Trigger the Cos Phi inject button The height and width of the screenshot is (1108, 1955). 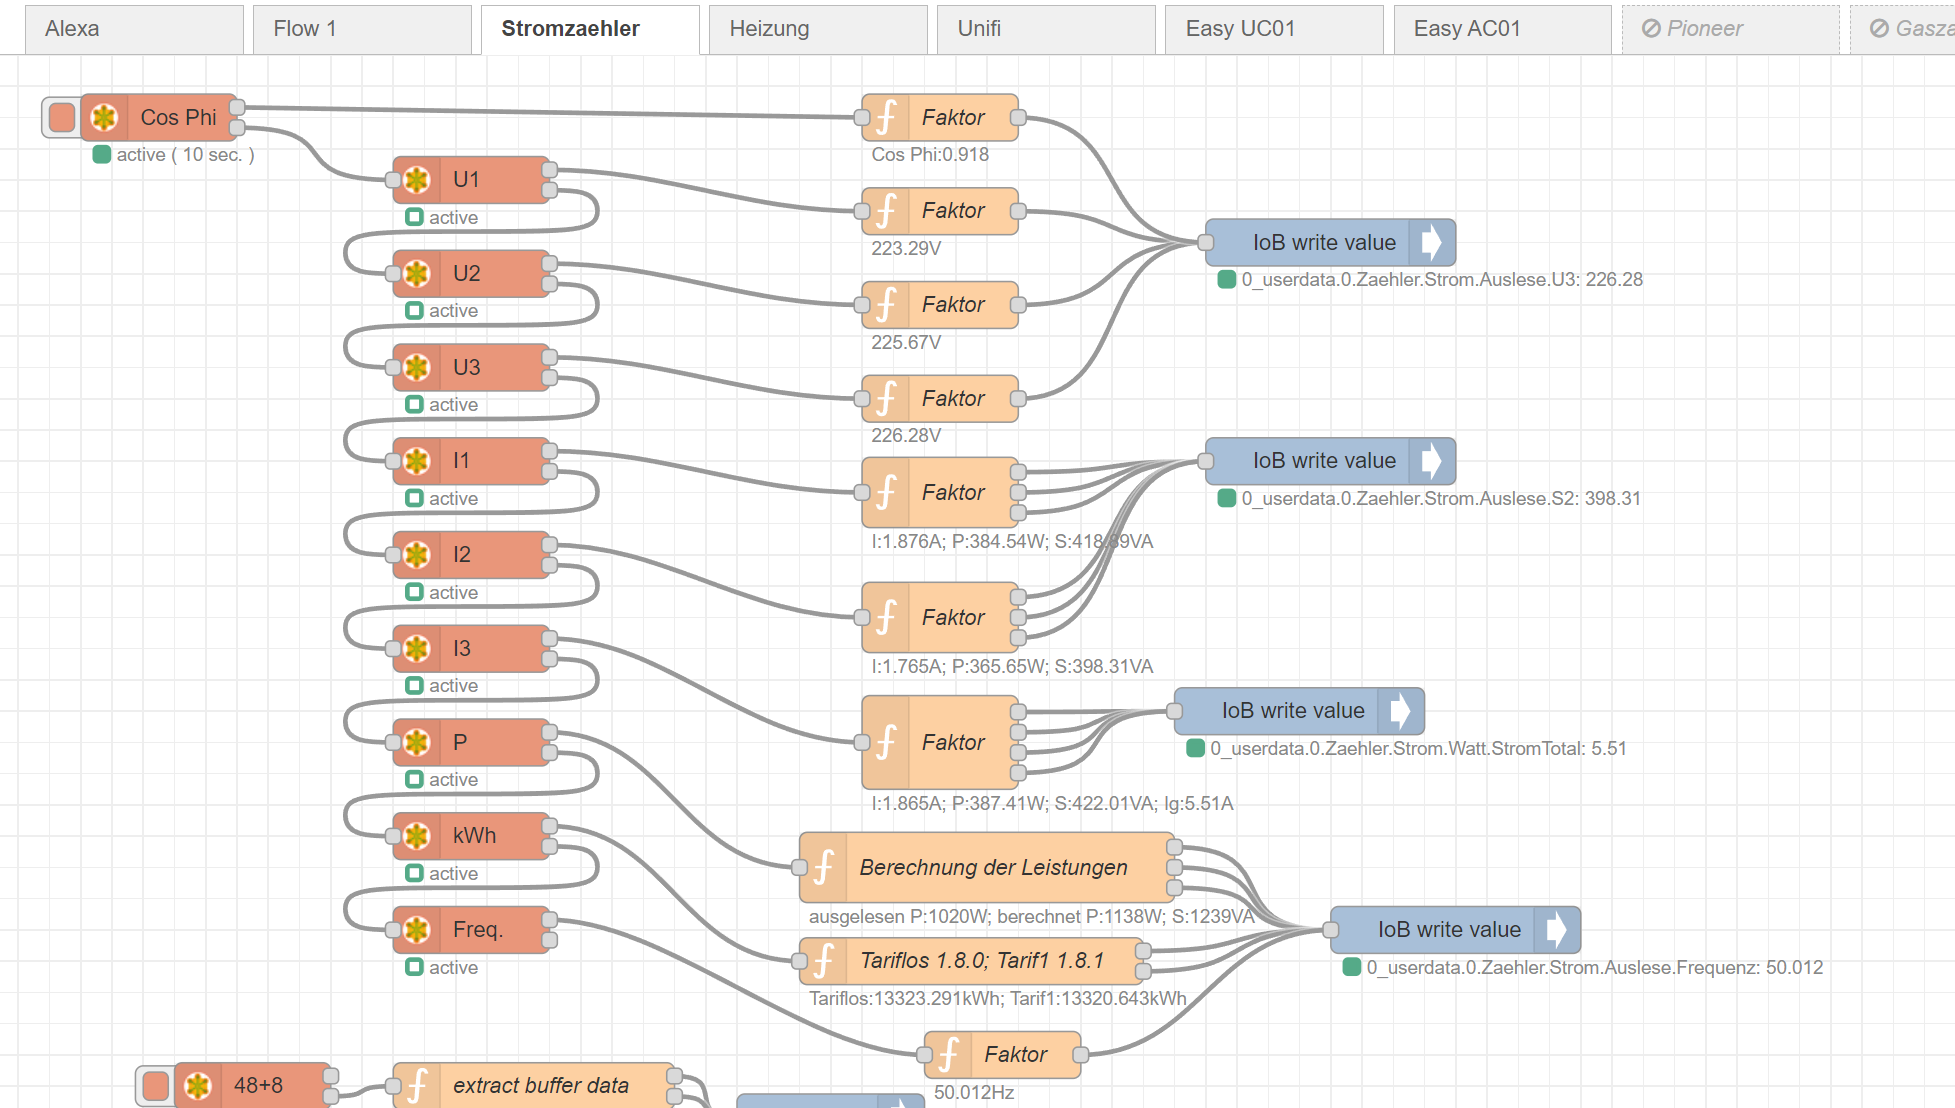pos(62,117)
